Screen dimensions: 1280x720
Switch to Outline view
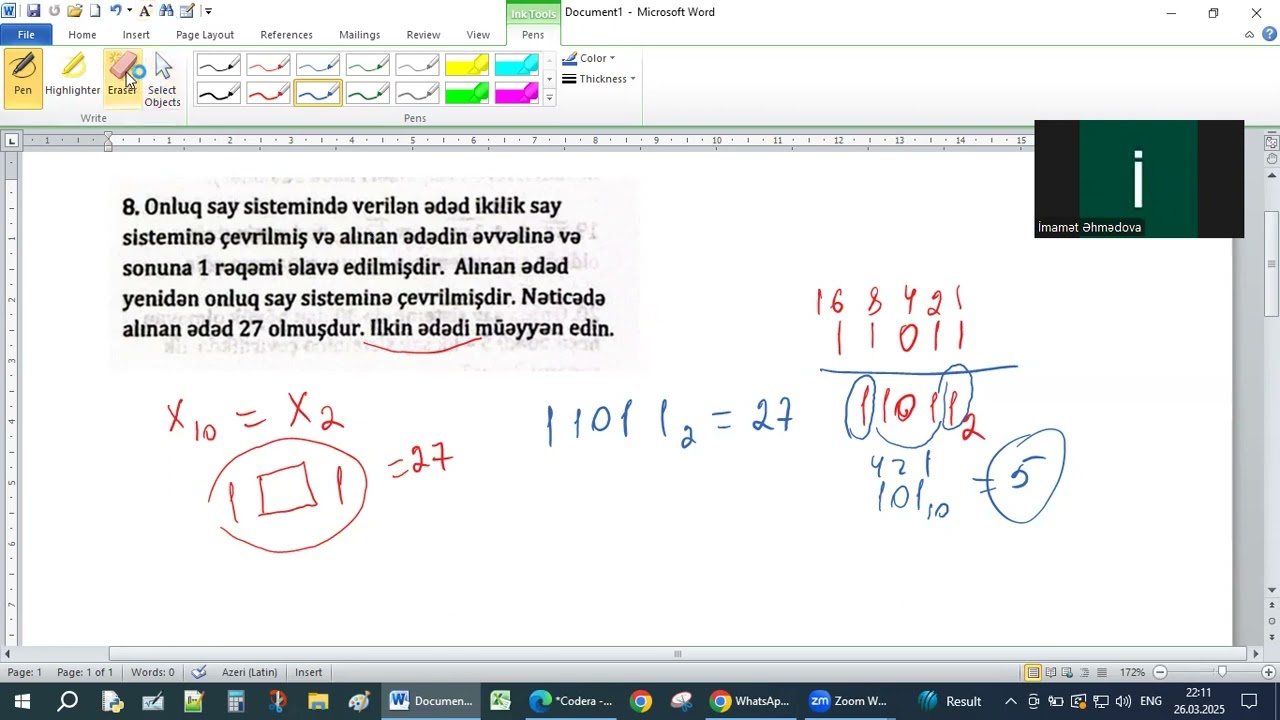[x=1085, y=672]
